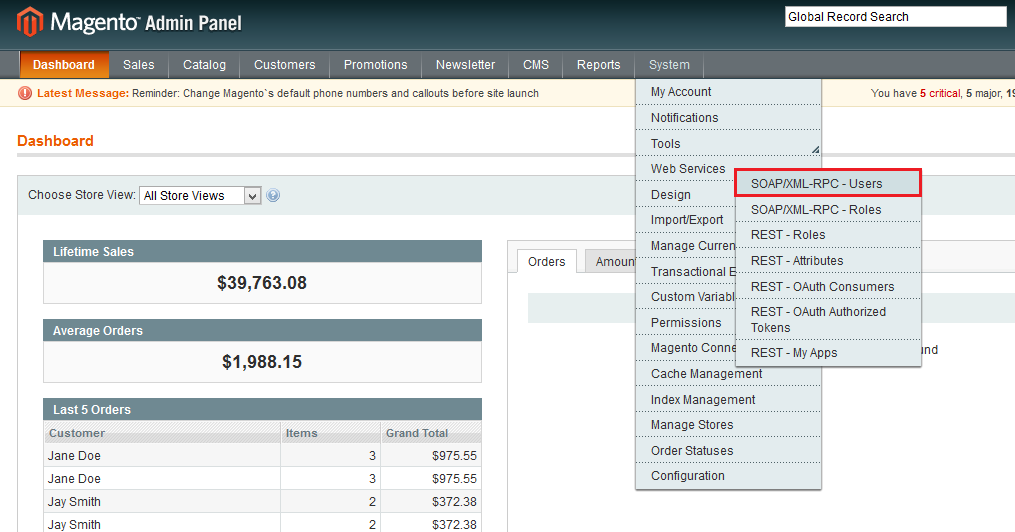Image resolution: width=1015 pixels, height=532 pixels.
Task: Choose REST - OAuth Authorized Tokens item
Action: pyautogui.click(x=828, y=320)
